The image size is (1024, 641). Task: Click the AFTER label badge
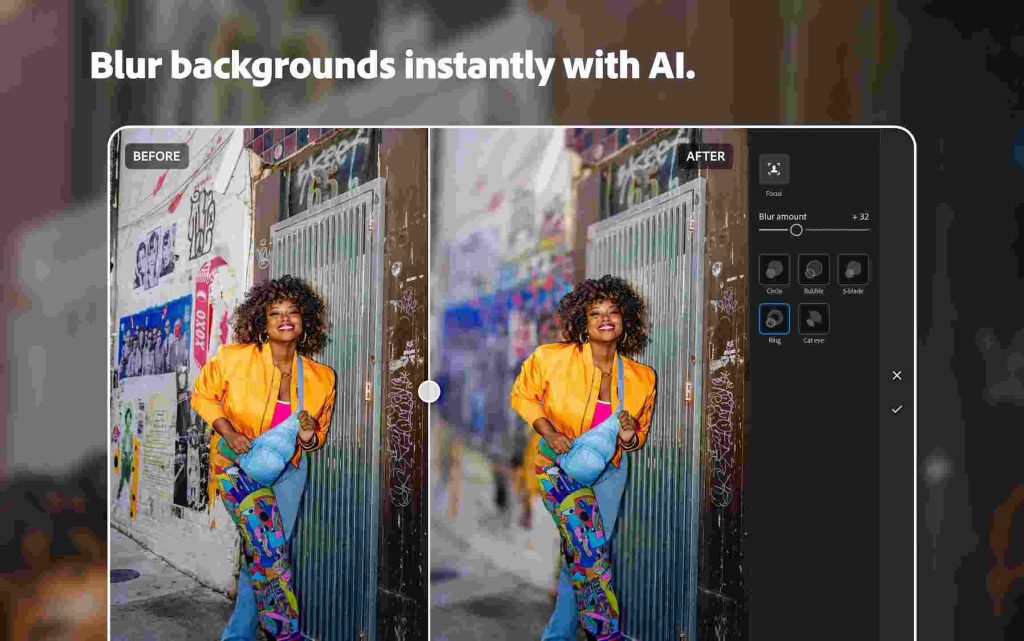[x=705, y=156]
